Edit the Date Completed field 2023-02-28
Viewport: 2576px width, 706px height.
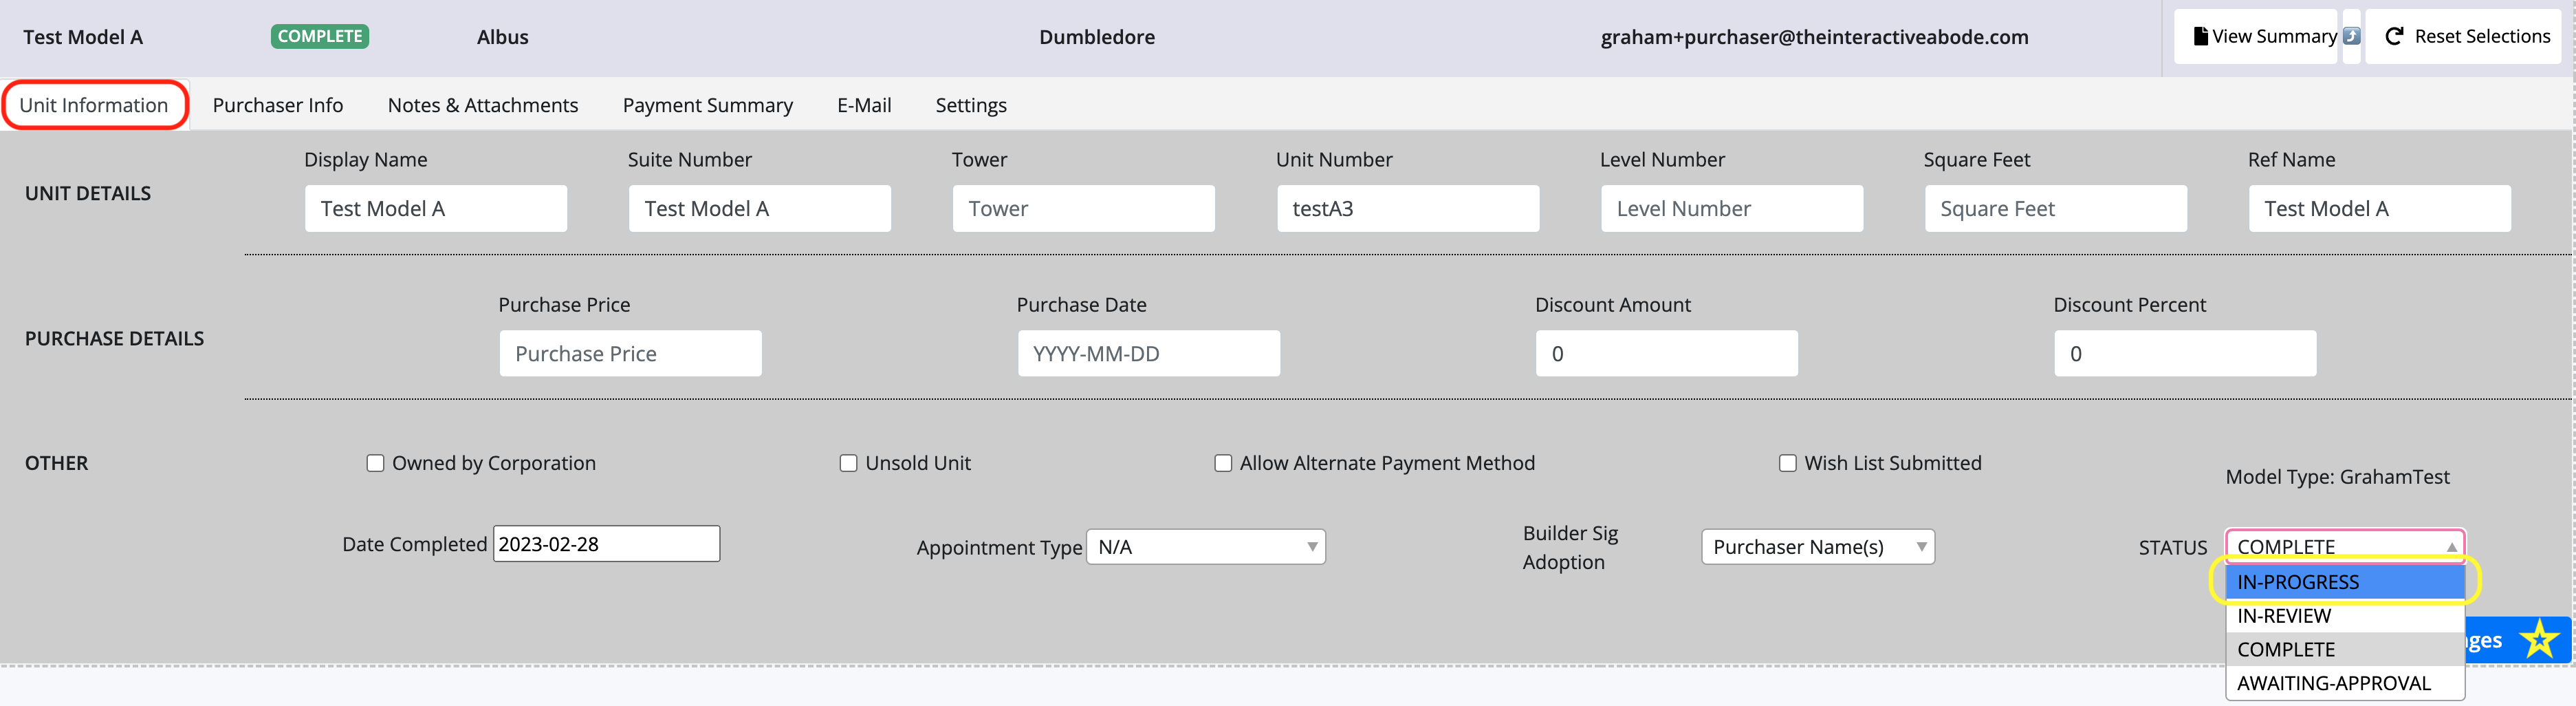point(606,544)
